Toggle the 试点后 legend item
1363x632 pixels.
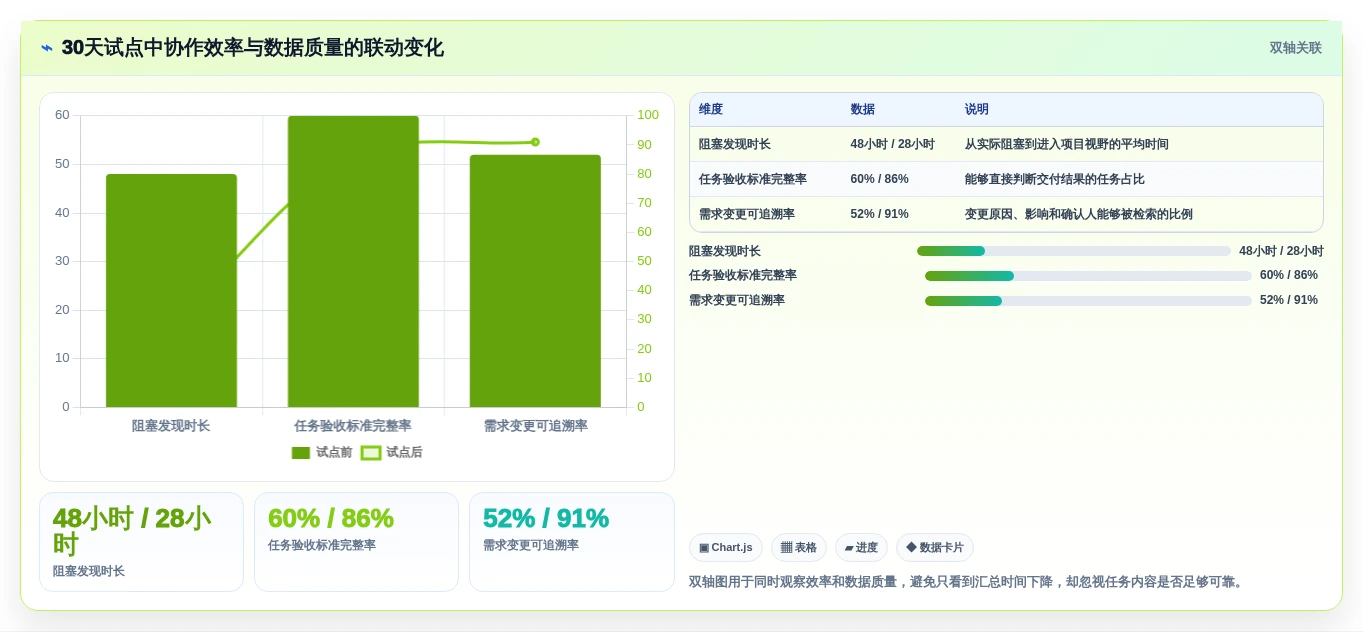pos(392,452)
